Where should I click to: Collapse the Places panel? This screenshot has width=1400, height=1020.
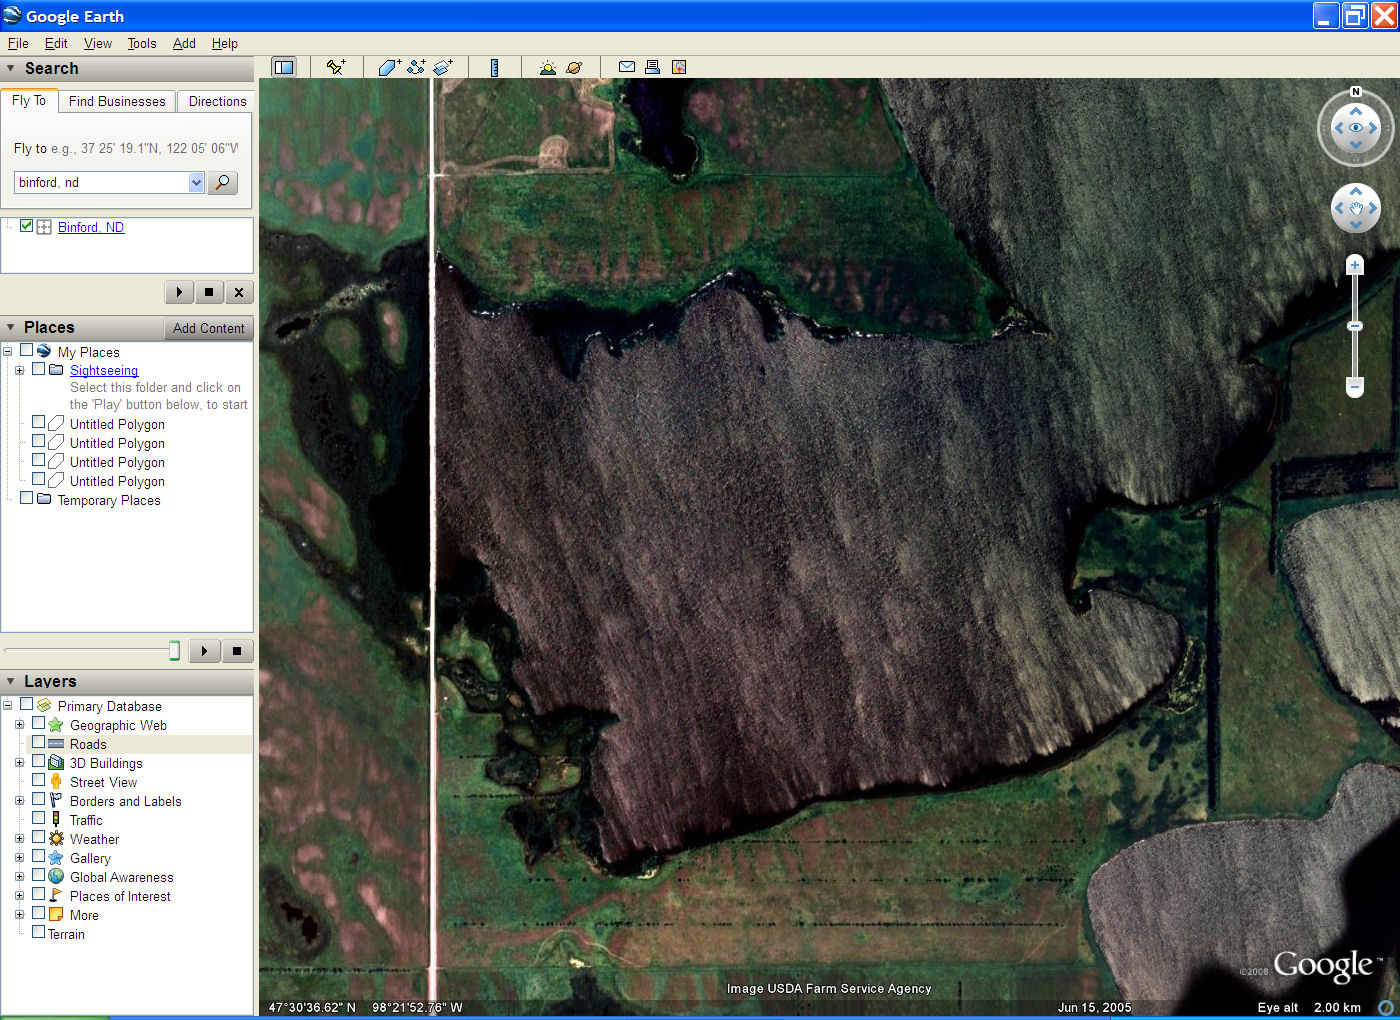(x=11, y=328)
